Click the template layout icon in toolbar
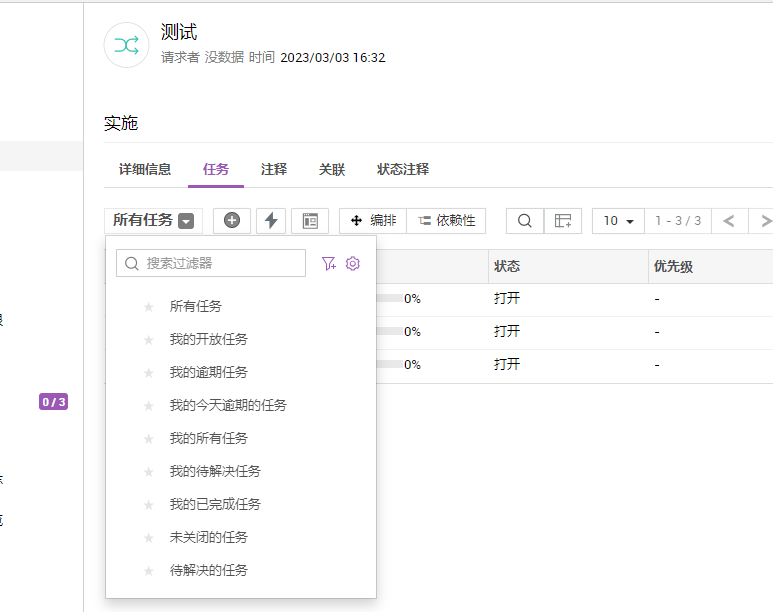Image resolution: width=773 pixels, height=612 pixels. click(310, 221)
